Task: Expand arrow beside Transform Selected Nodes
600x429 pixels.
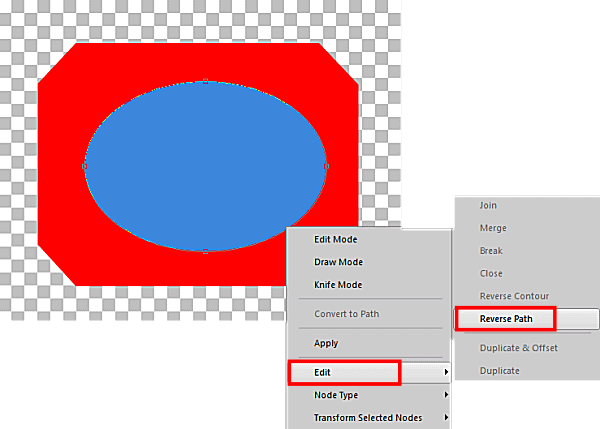Action: pyautogui.click(x=446, y=417)
